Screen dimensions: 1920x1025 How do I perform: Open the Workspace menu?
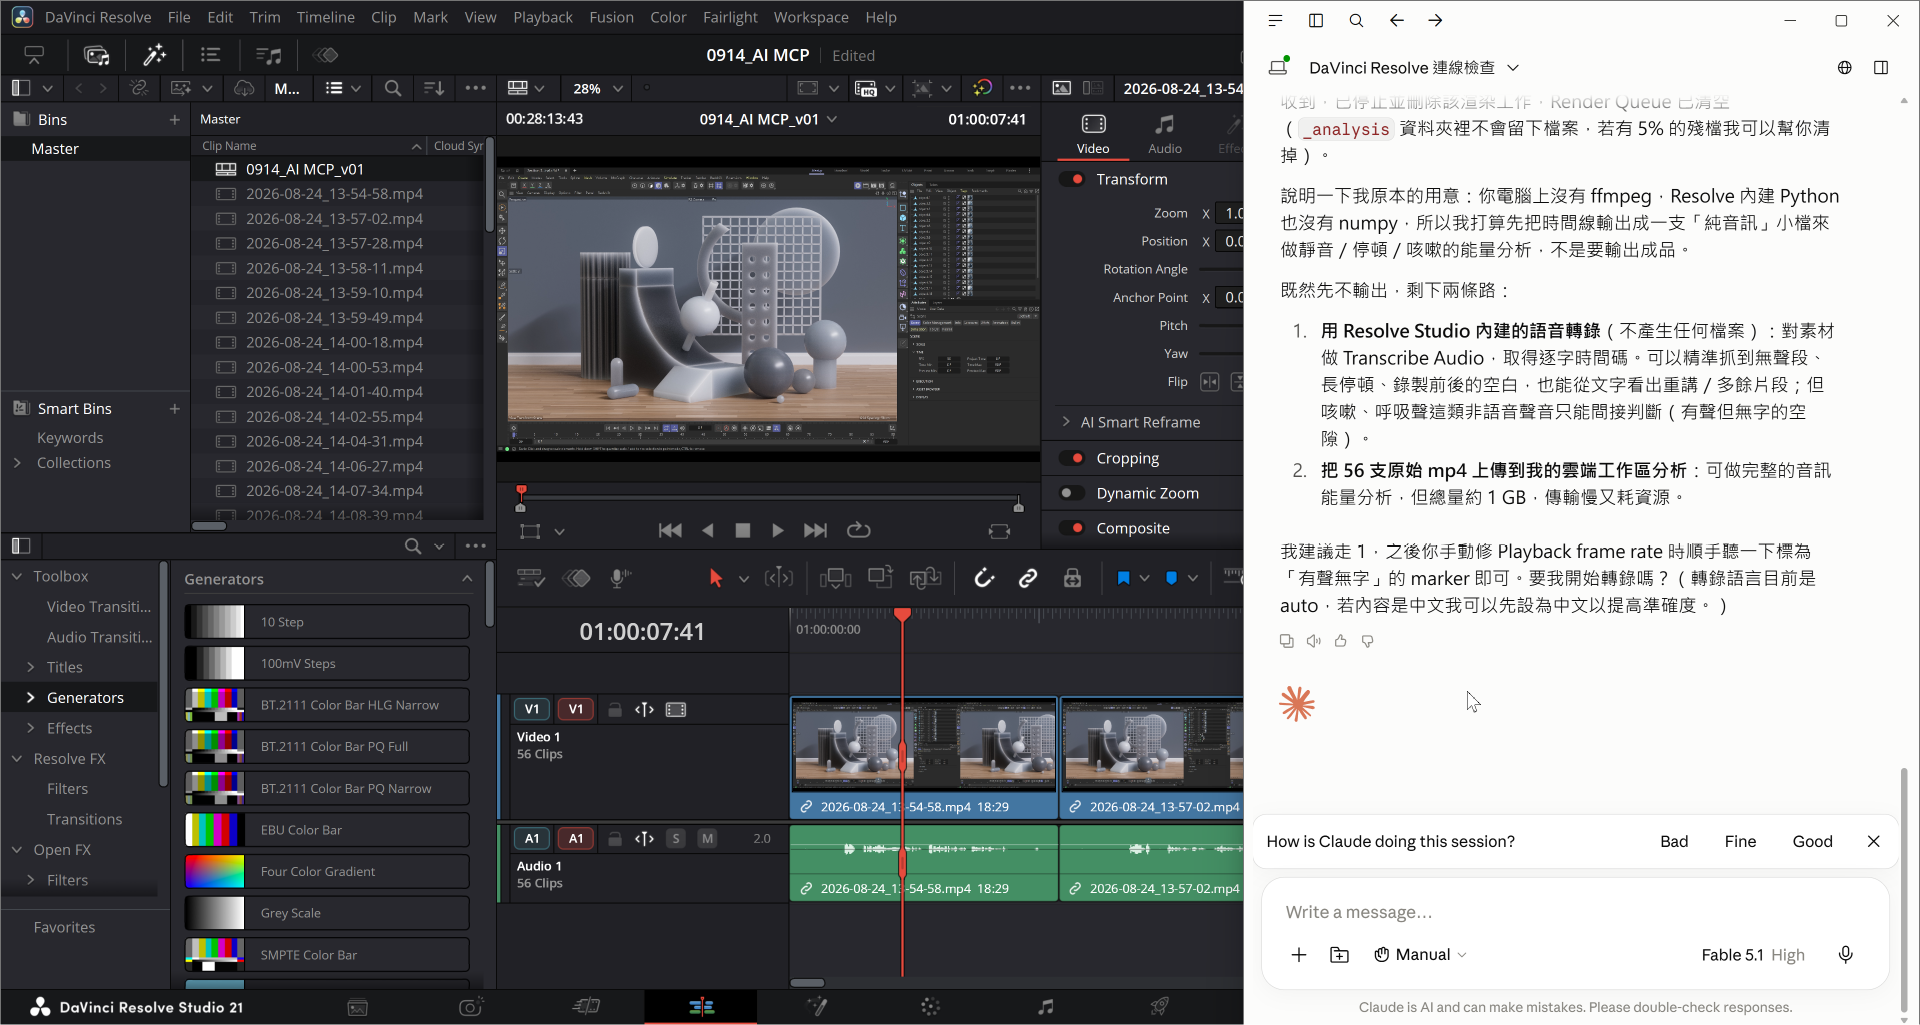point(810,17)
